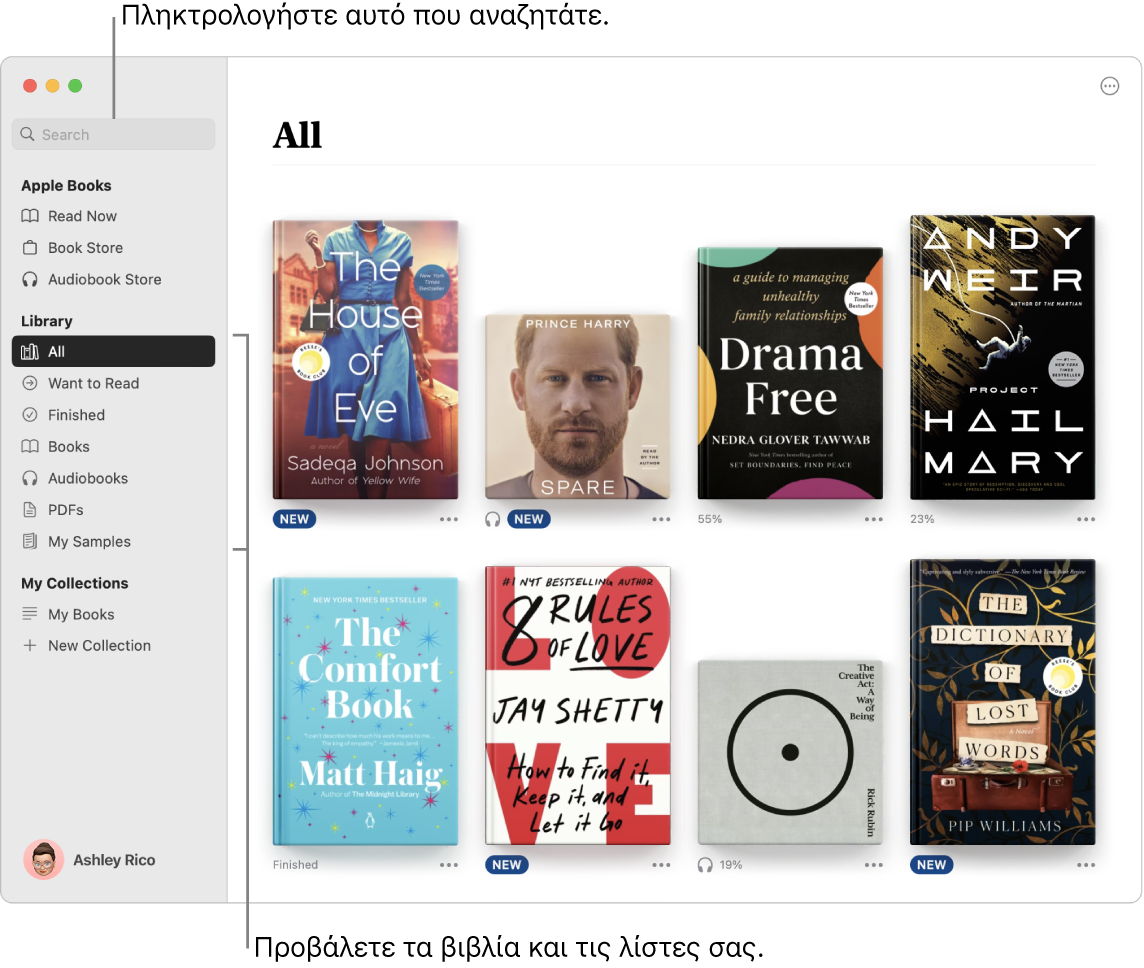The width and height of the screenshot is (1144, 968).
Task: Open the Drama Free book cover
Action: [790, 373]
